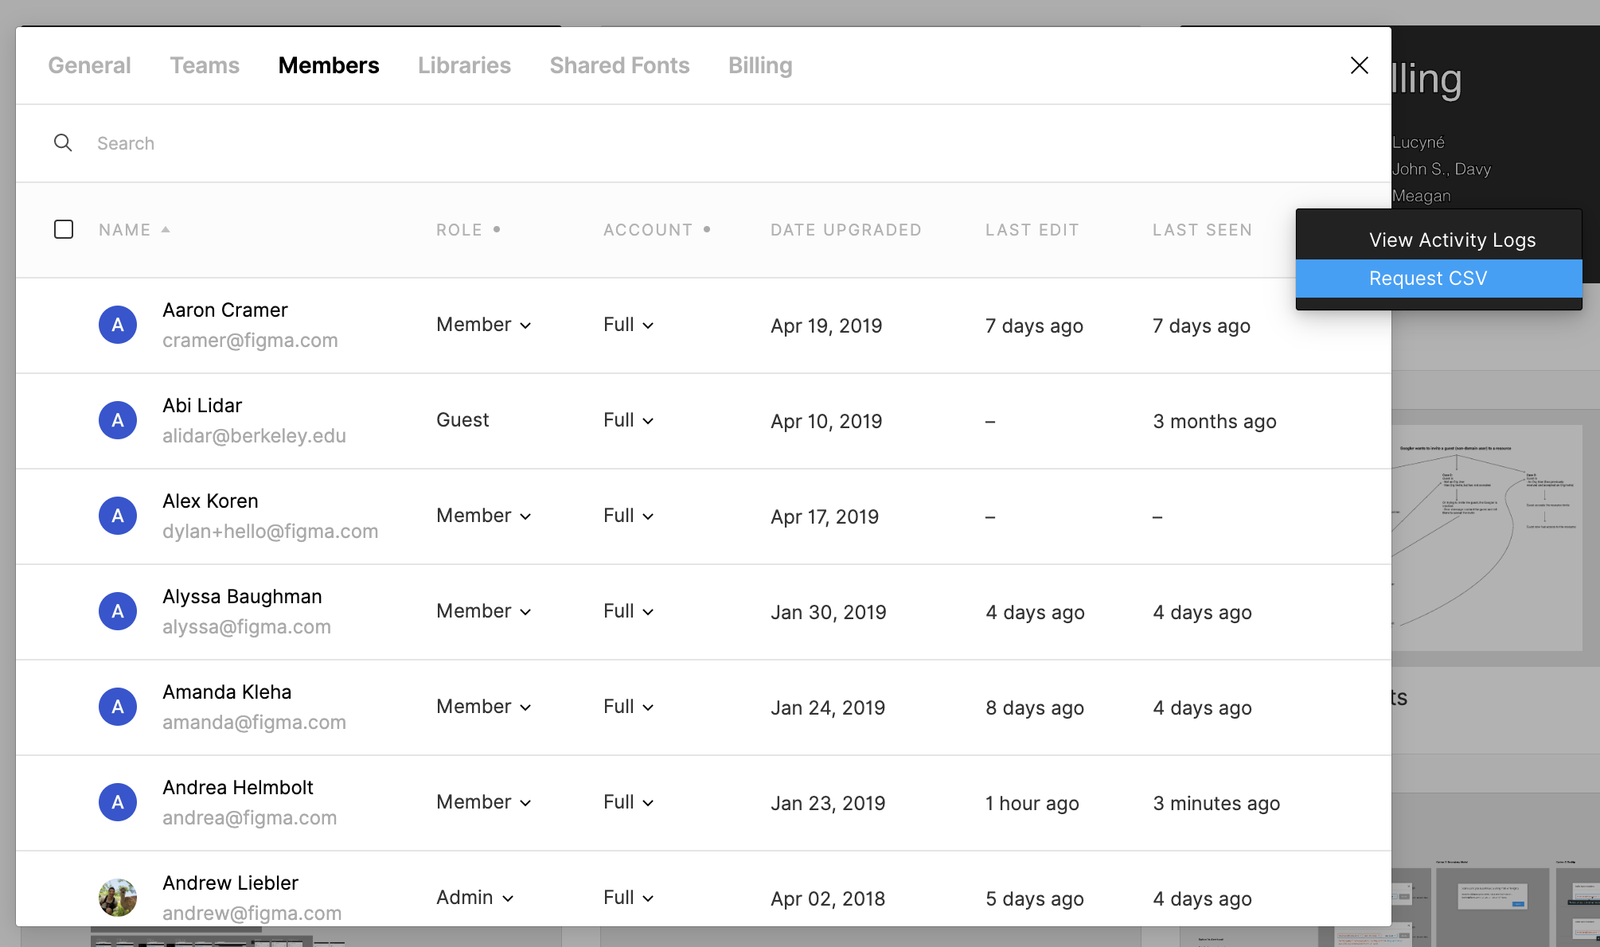1600x947 pixels.
Task: Click Andrew Liebler's profile photo
Action: pos(118,898)
